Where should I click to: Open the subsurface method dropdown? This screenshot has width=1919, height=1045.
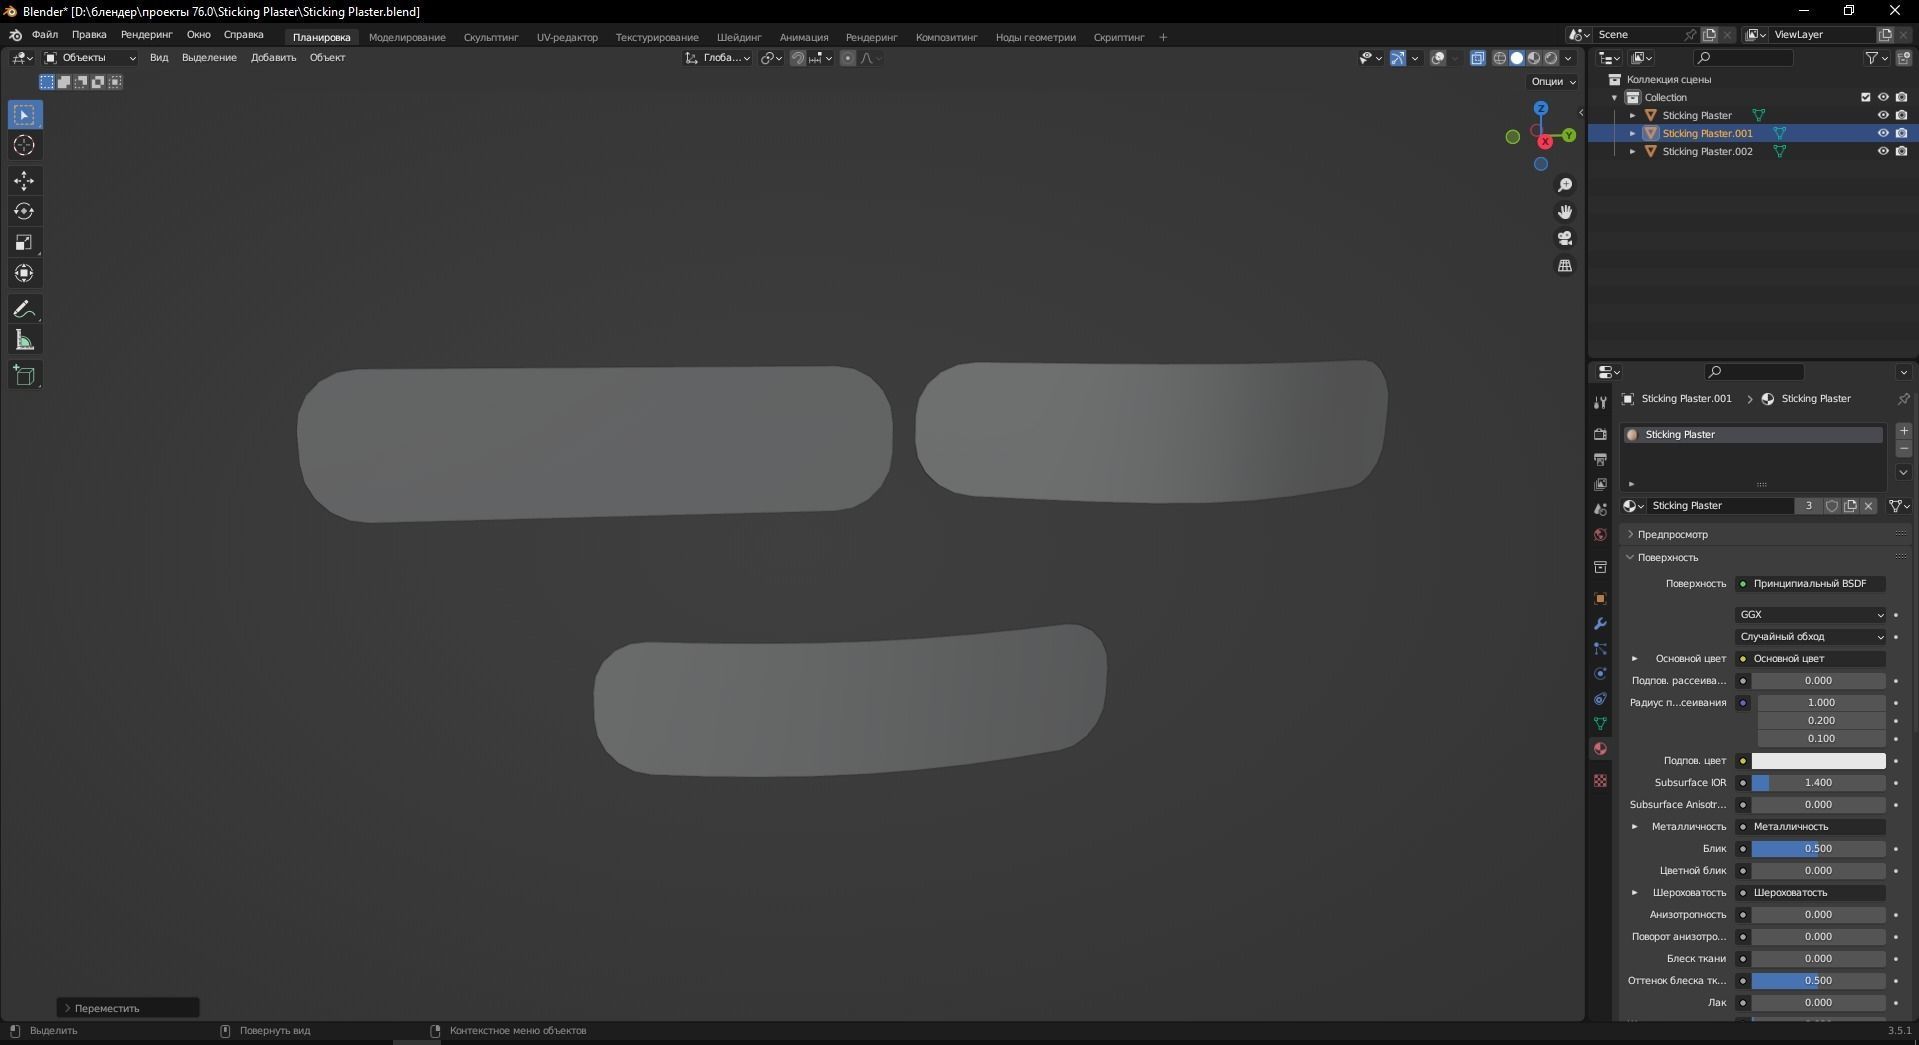[1811, 637]
